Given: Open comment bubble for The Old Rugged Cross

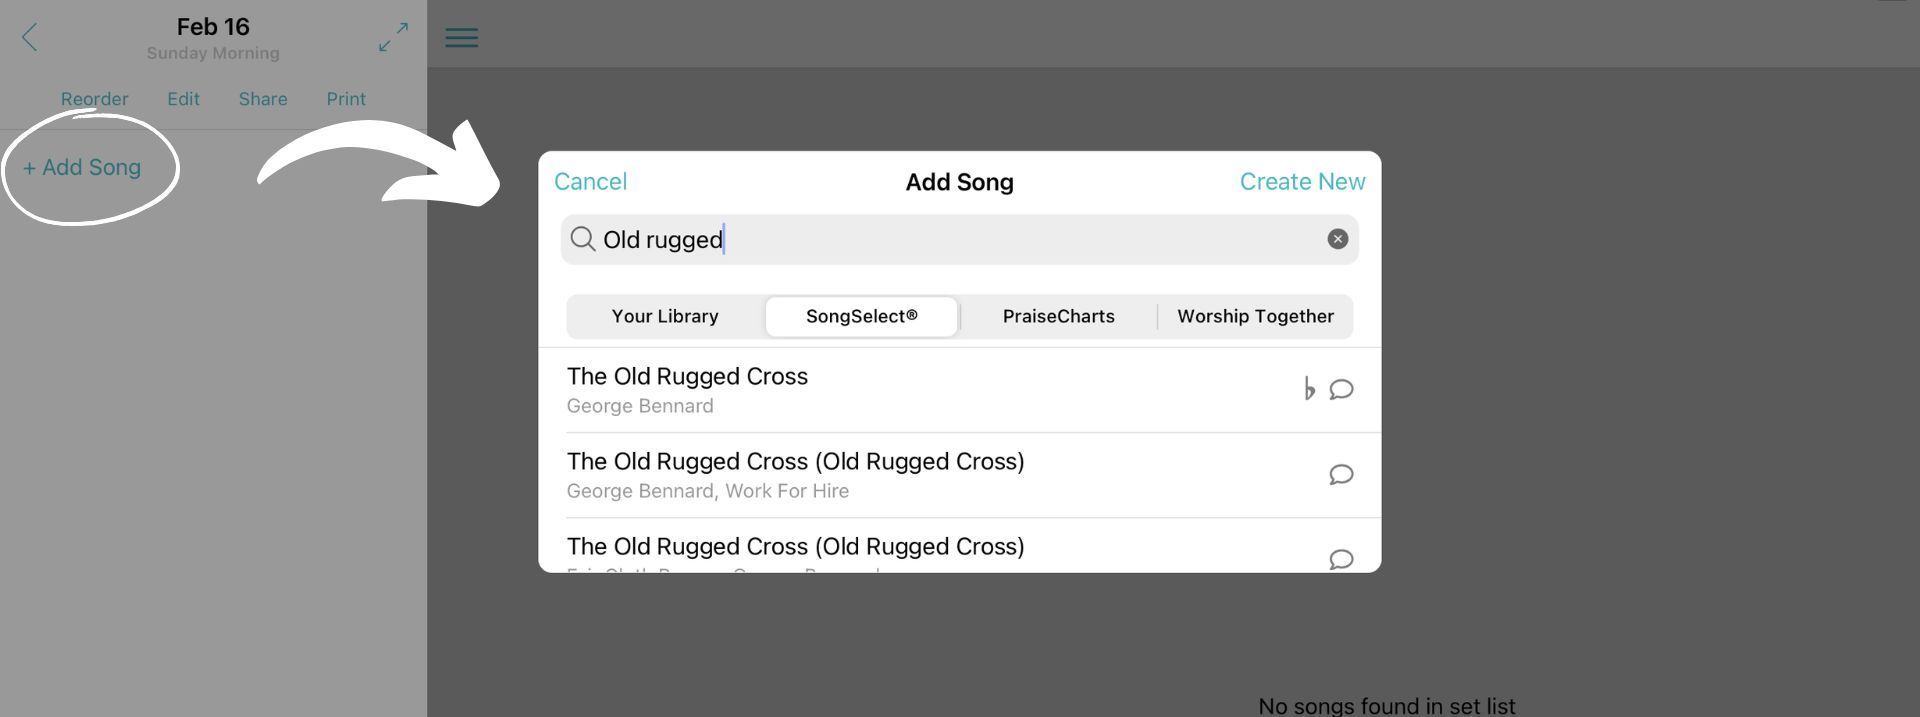Looking at the screenshot, I should coord(1341,389).
